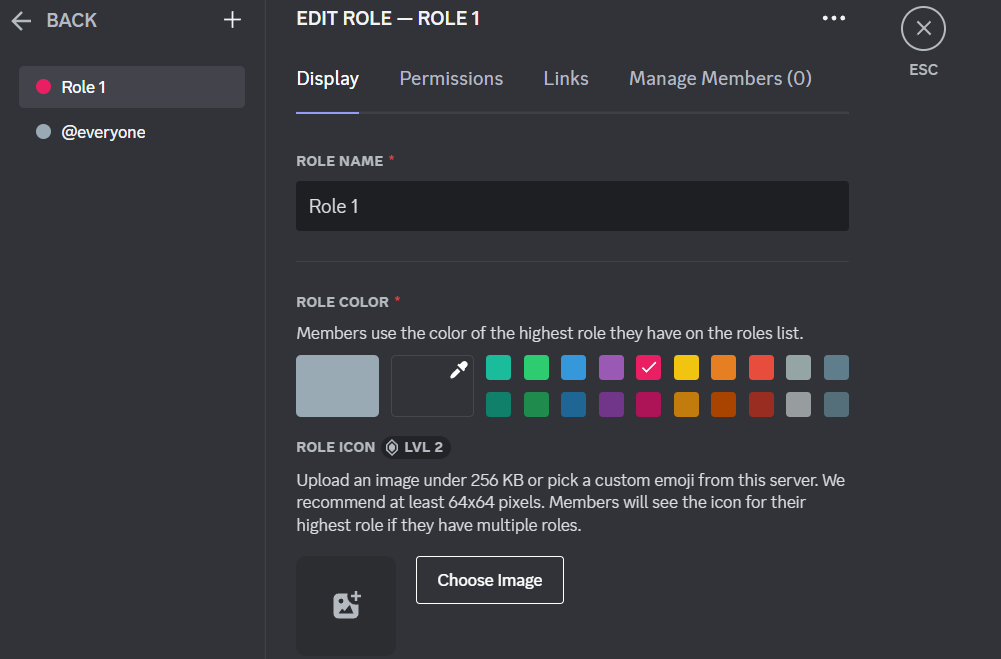Open the three-dot more options menu
Image resolution: width=1001 pixels, height=659 pixels.
coord(833,18)
